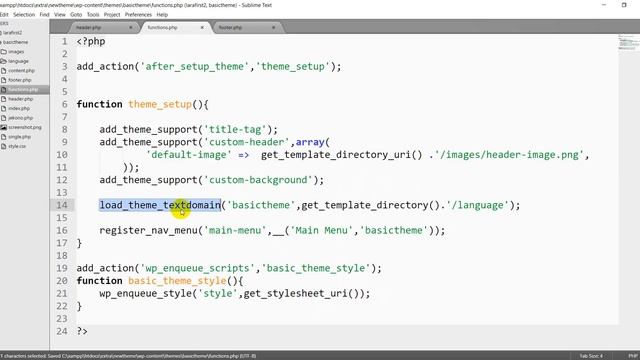Image resolution: width=640 pixels, height=360 pixels.
Task: Select functions.php in the sidebar
Action: click(23, 89)
